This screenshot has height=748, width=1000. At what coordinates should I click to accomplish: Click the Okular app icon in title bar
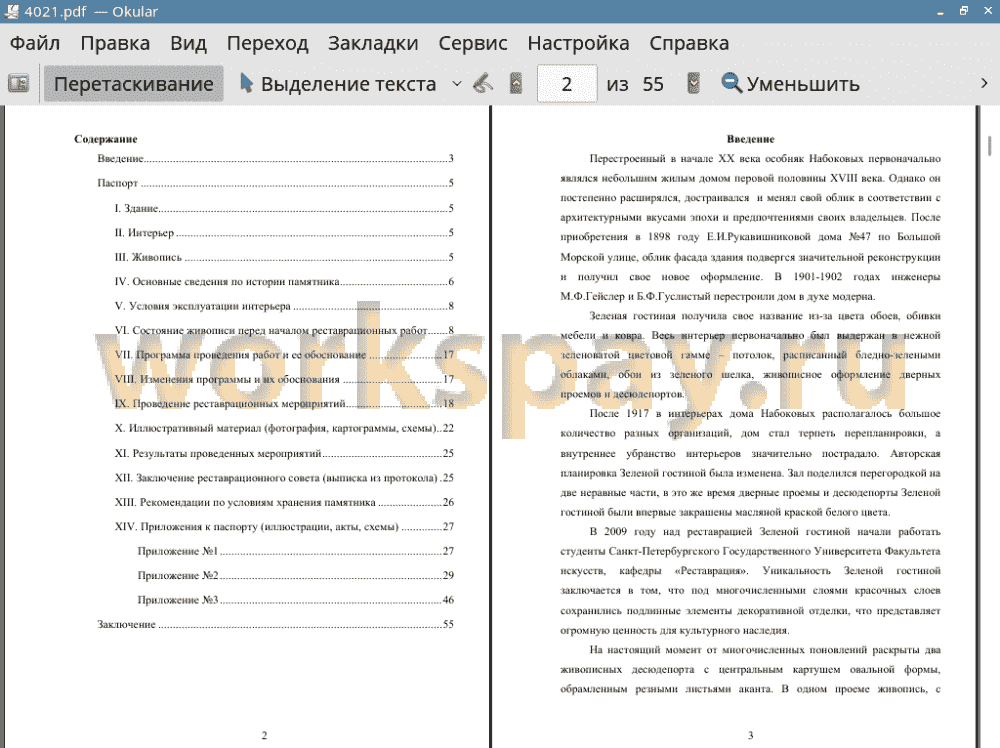pos(11,11)
